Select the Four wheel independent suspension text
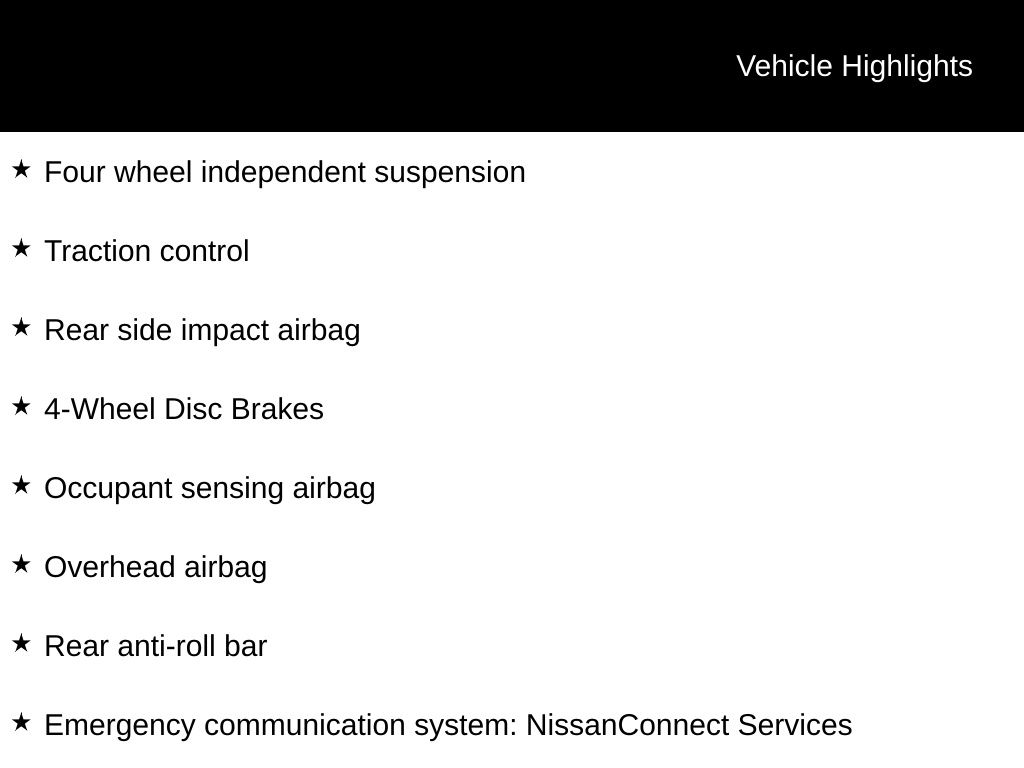The width and height of the screenshot is (1024, 768). pos(285,172)
